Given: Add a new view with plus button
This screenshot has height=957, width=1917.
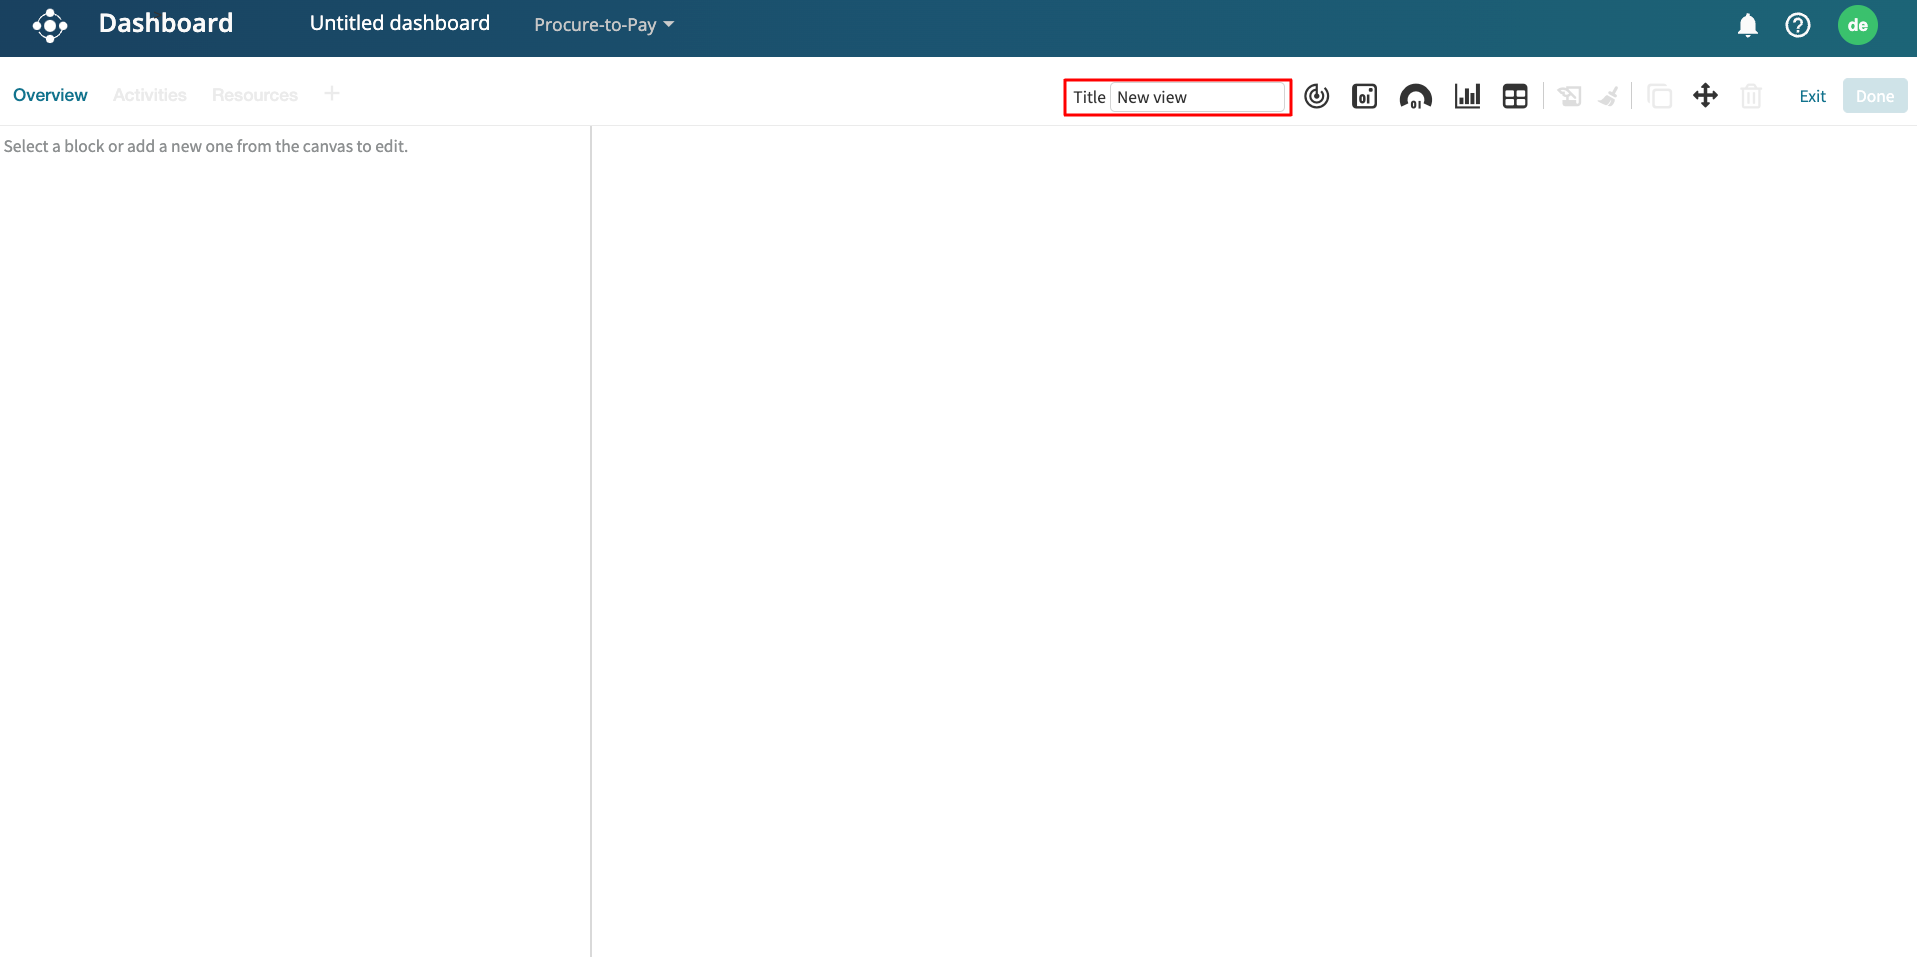Looking at the screenshot, I should pos(332,94).
